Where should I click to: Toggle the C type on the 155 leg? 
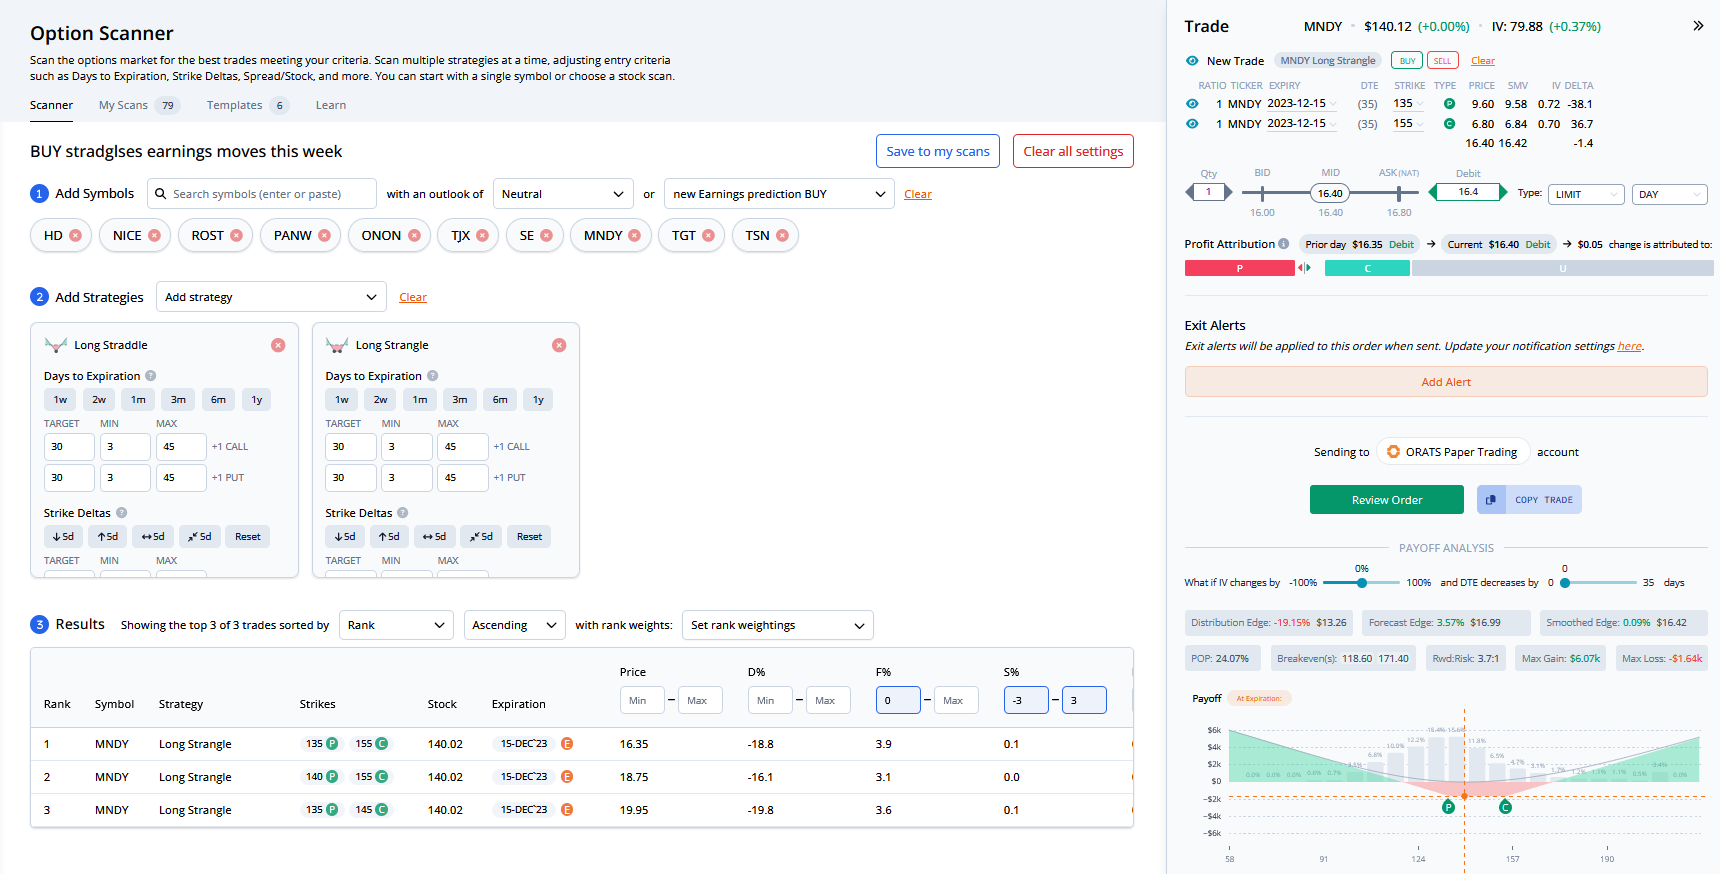(1449, 124)
